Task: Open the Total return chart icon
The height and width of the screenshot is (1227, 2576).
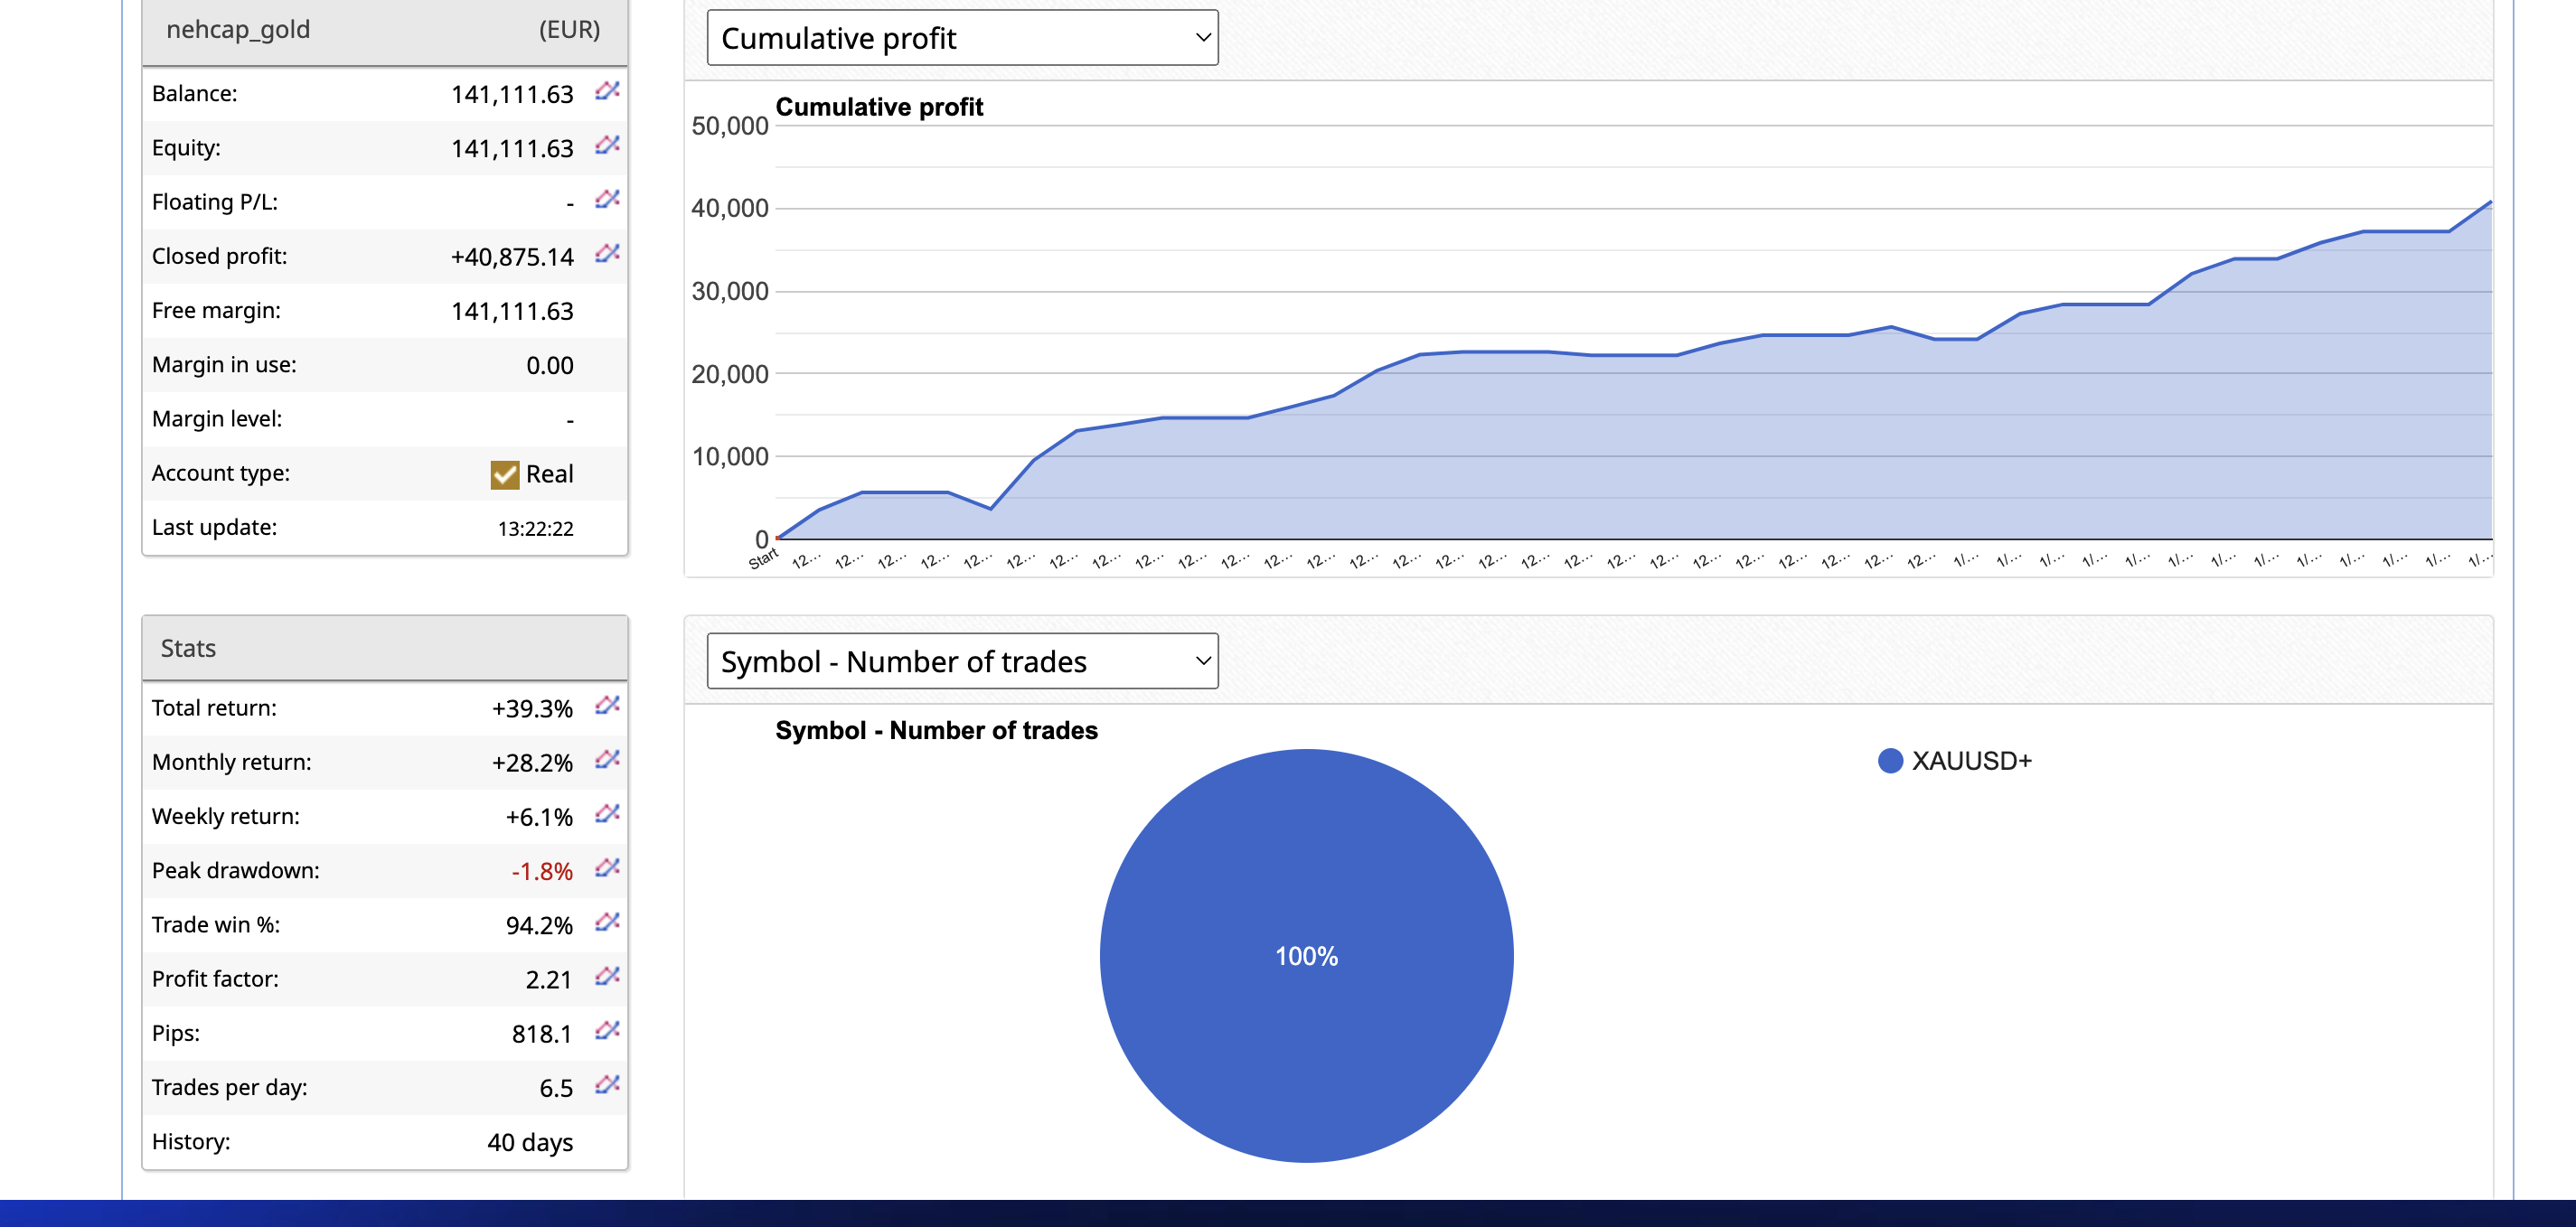Action: click(x=607, y=706)
